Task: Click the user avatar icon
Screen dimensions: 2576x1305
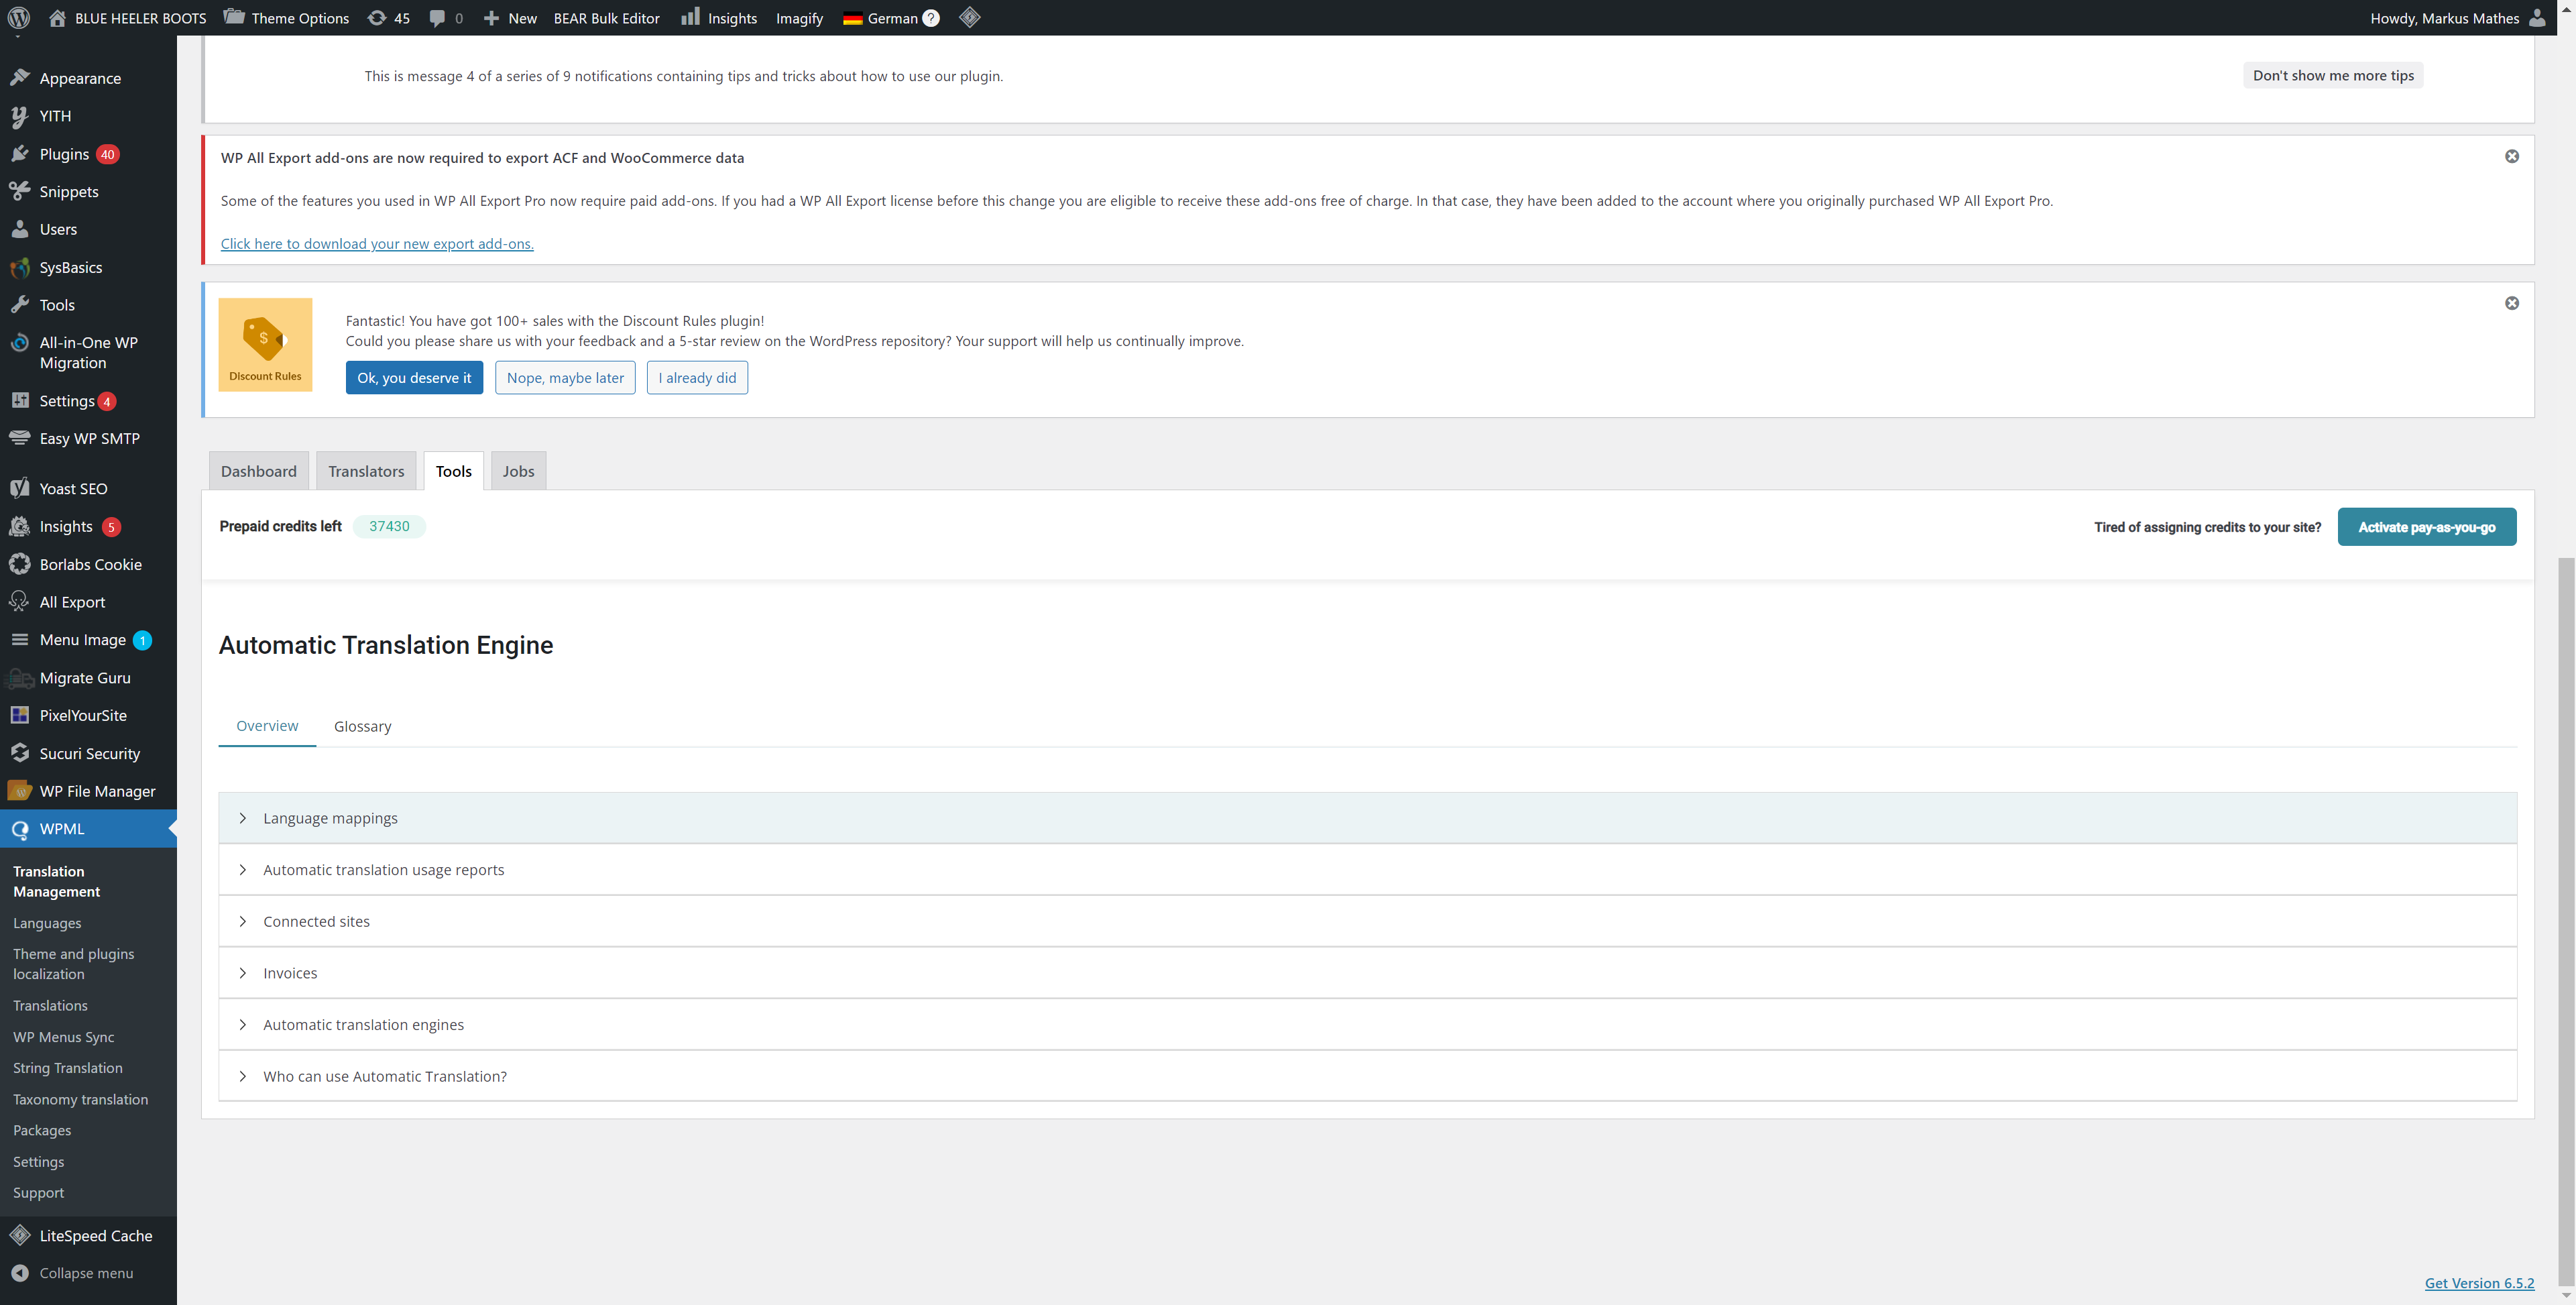Action: click(2537, 18)
